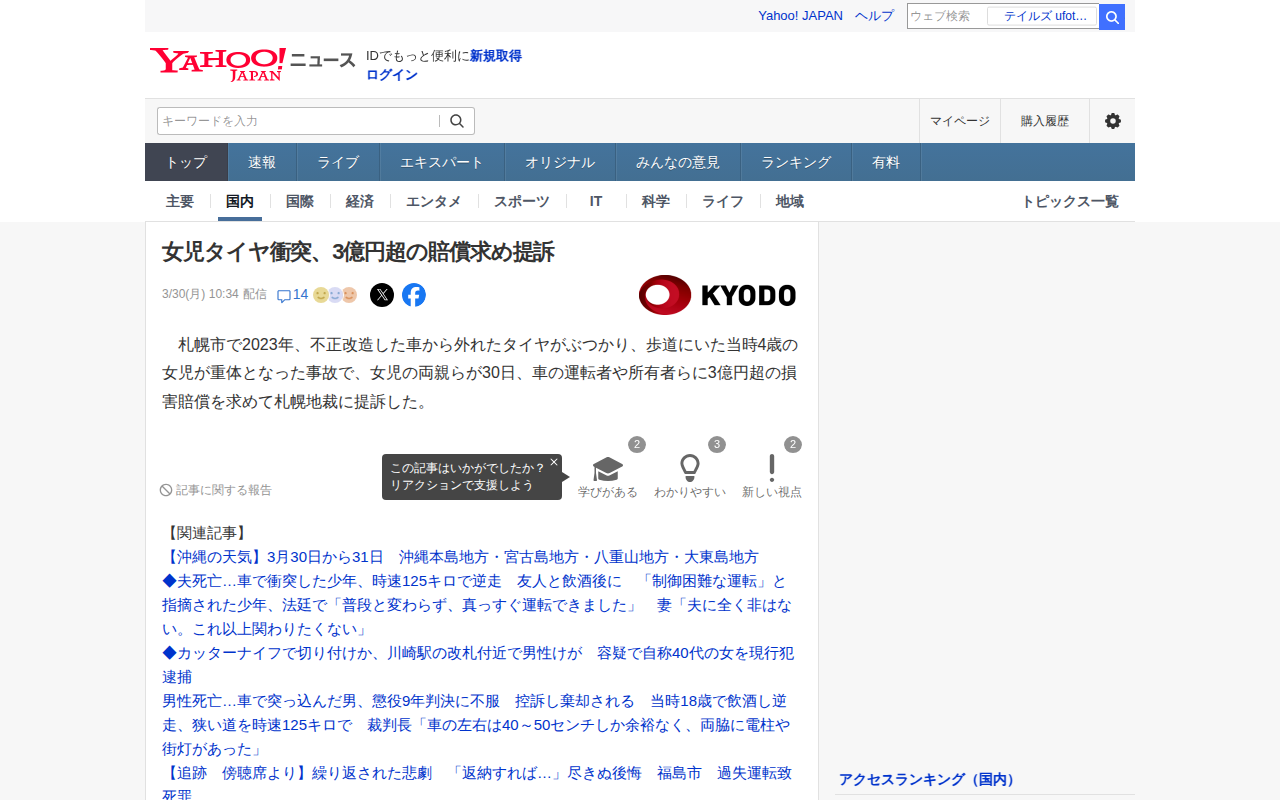Switch to the 国際 category

(x=300, y=201)
